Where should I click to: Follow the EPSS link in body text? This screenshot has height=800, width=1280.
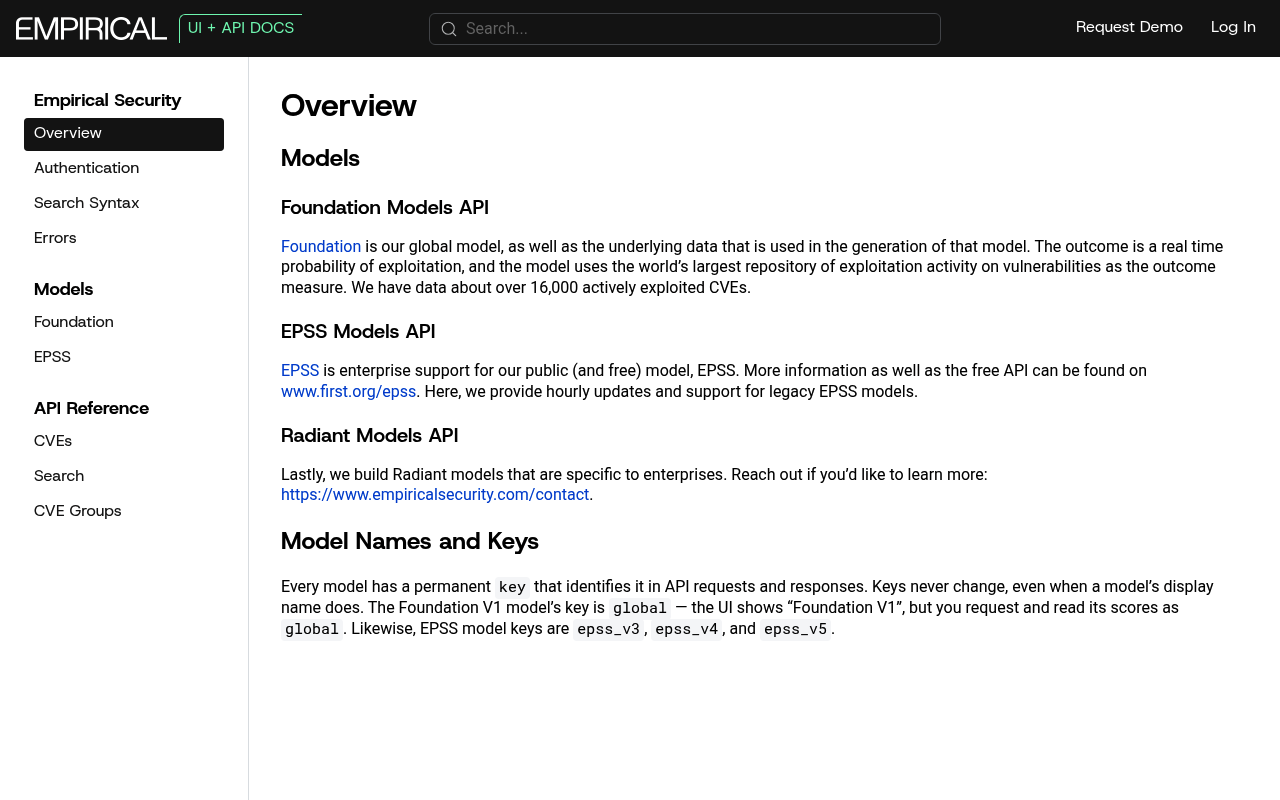(300, 371)
